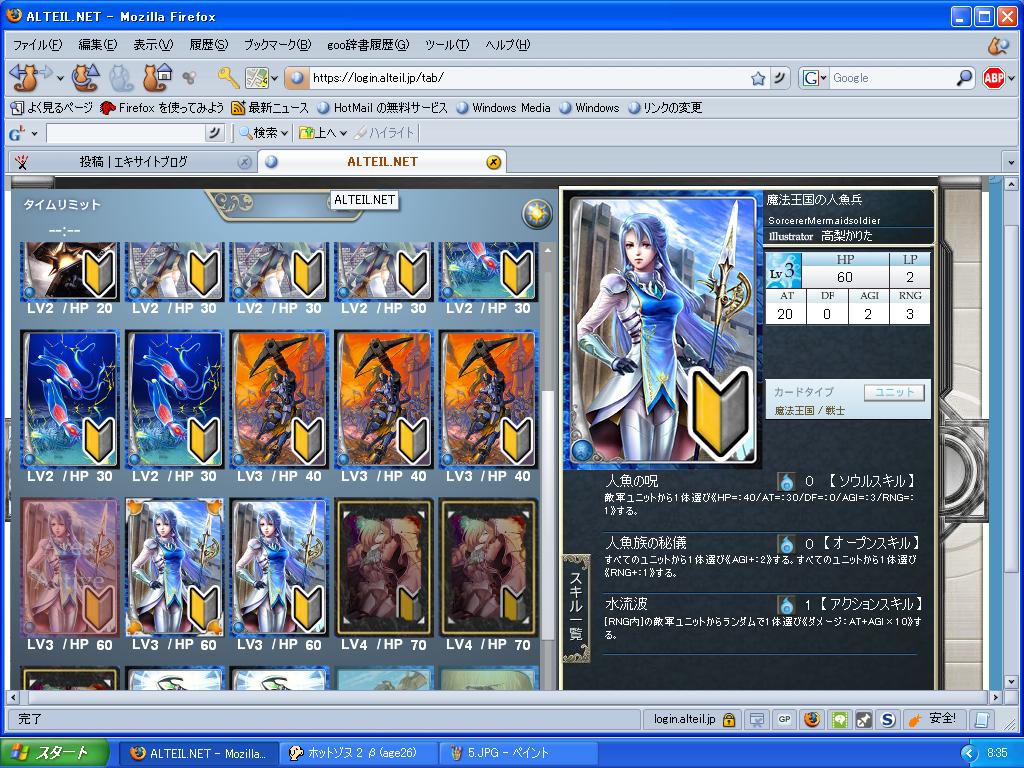Click the Google toolbar search input field

click(x=125, y=133)
